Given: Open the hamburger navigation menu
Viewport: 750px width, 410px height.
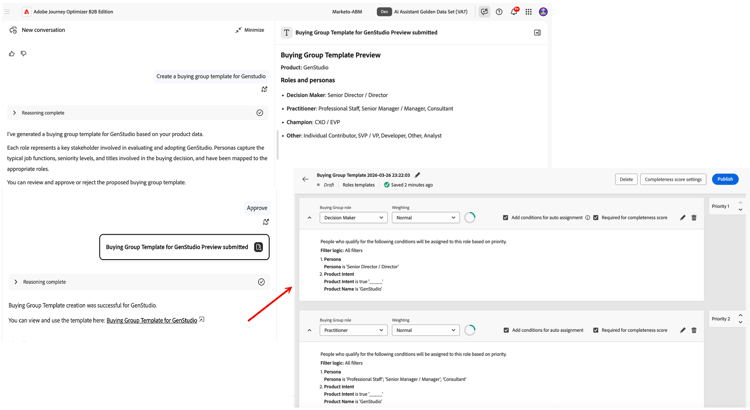Looking at the screenshot, I should click(x=7, y=11).
